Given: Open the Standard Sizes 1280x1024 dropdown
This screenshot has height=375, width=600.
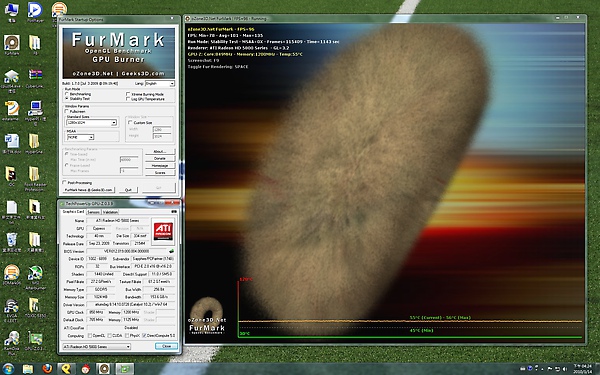Looking at the screenshot, I should point(91,122).
